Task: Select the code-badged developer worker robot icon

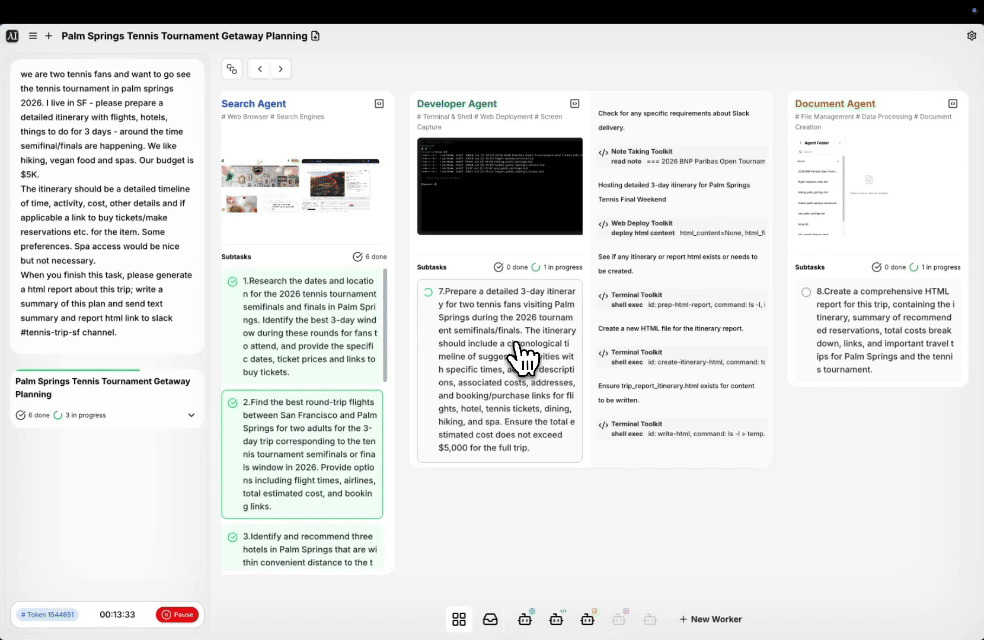Action: (x=556, y=618)
